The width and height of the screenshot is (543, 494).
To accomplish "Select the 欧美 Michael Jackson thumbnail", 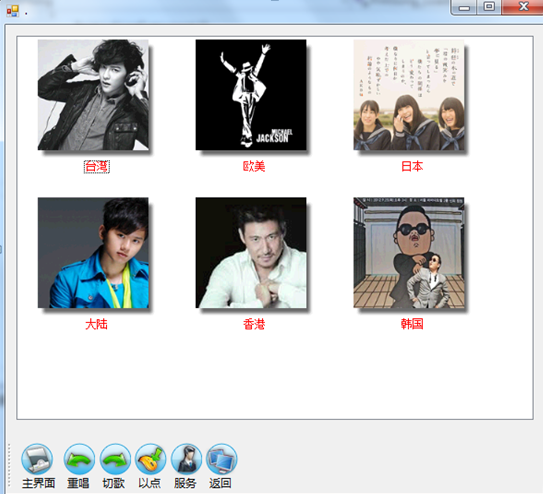I will 251,95.
